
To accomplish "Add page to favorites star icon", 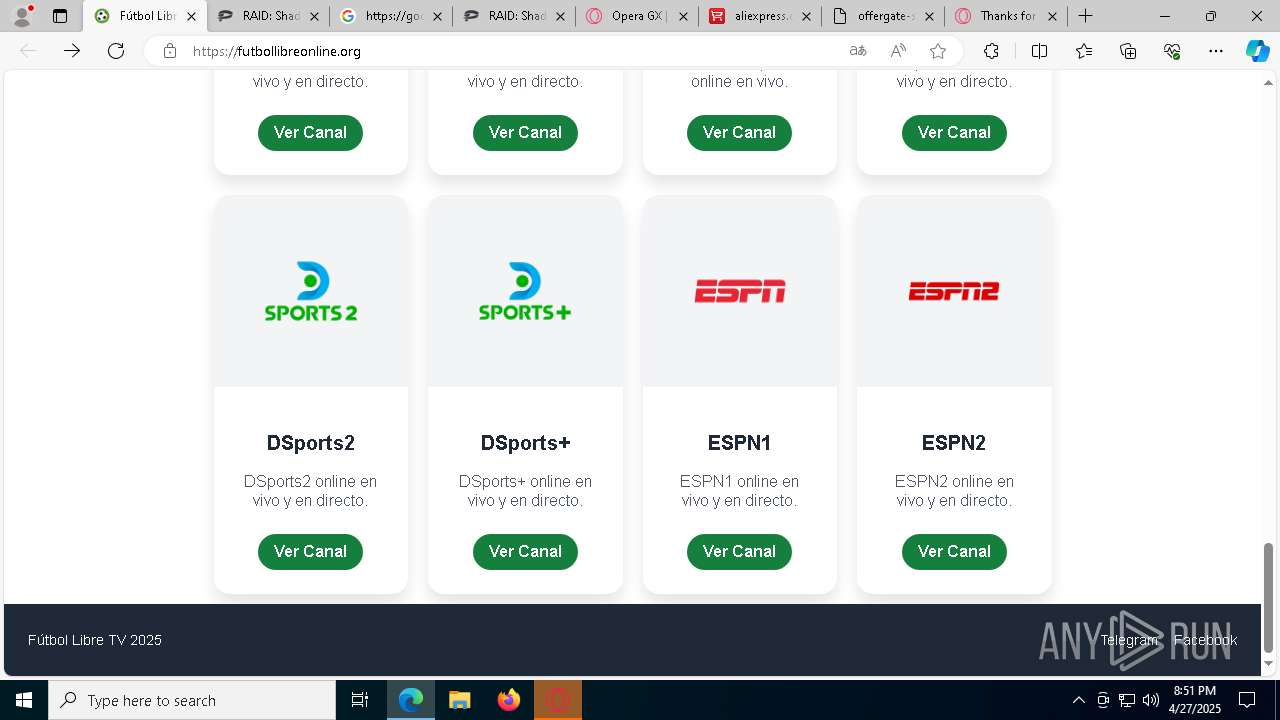I will pos(937,51).
